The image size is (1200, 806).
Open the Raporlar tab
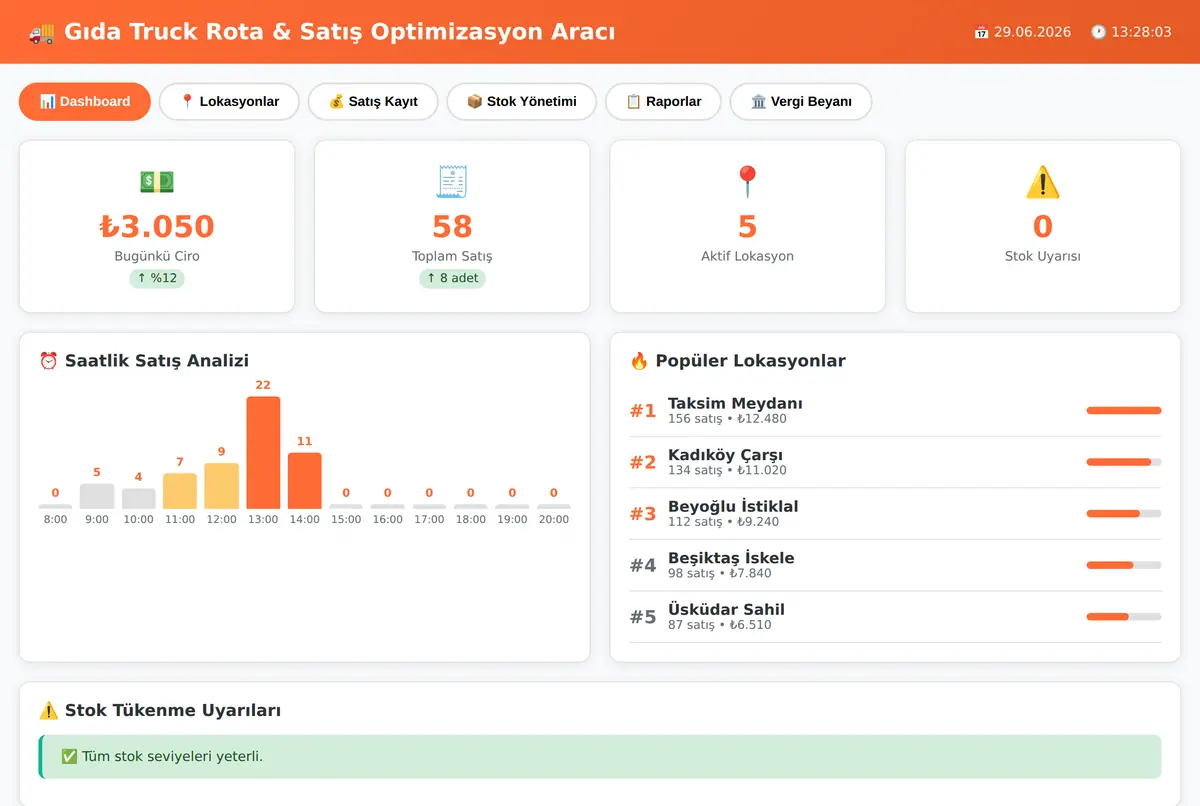[x=663, y=101]
